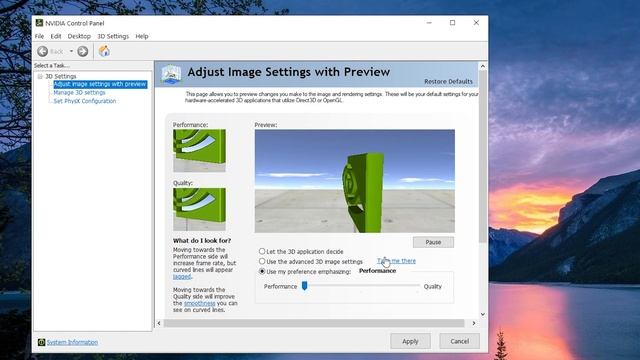Close the NVIDIA Control Panel window
Viewport: 640px width, 360px height.
(x=476, y=23)
